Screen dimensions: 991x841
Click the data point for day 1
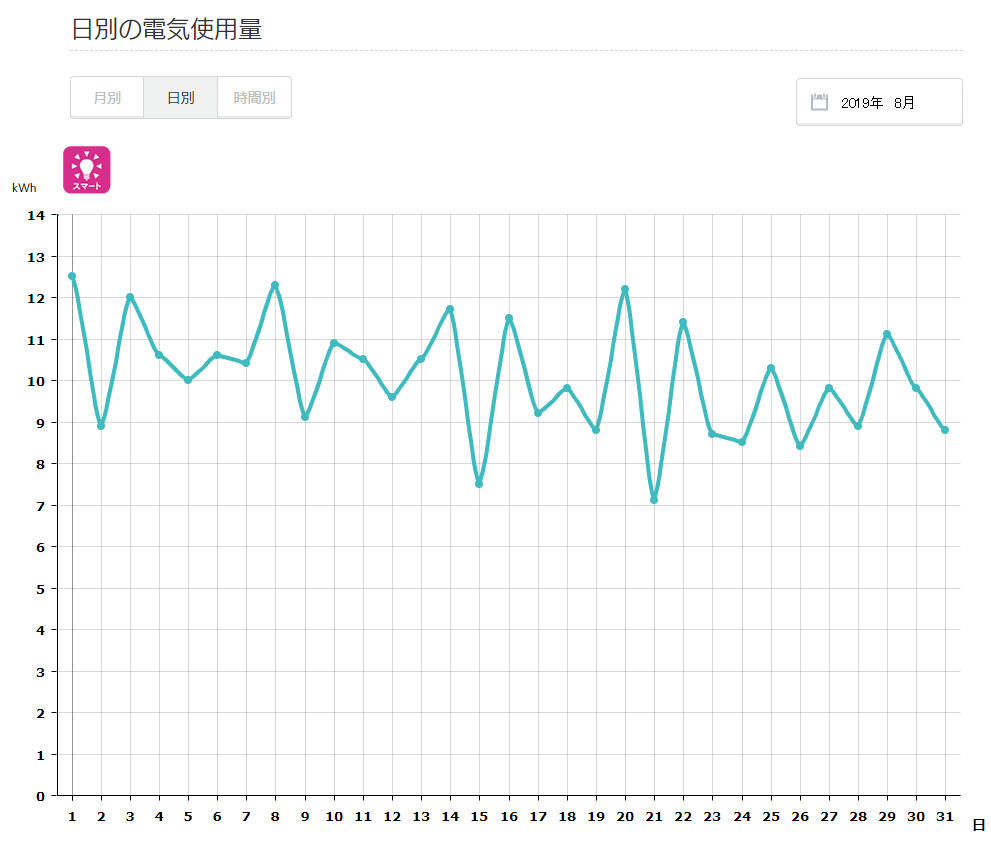(x=72, y=276)
